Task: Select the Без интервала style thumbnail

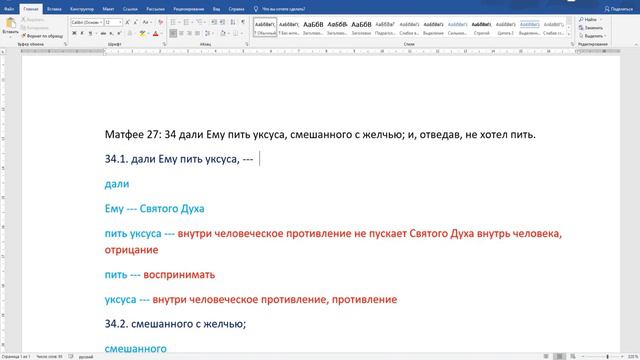Action: (x=289, y=27)
